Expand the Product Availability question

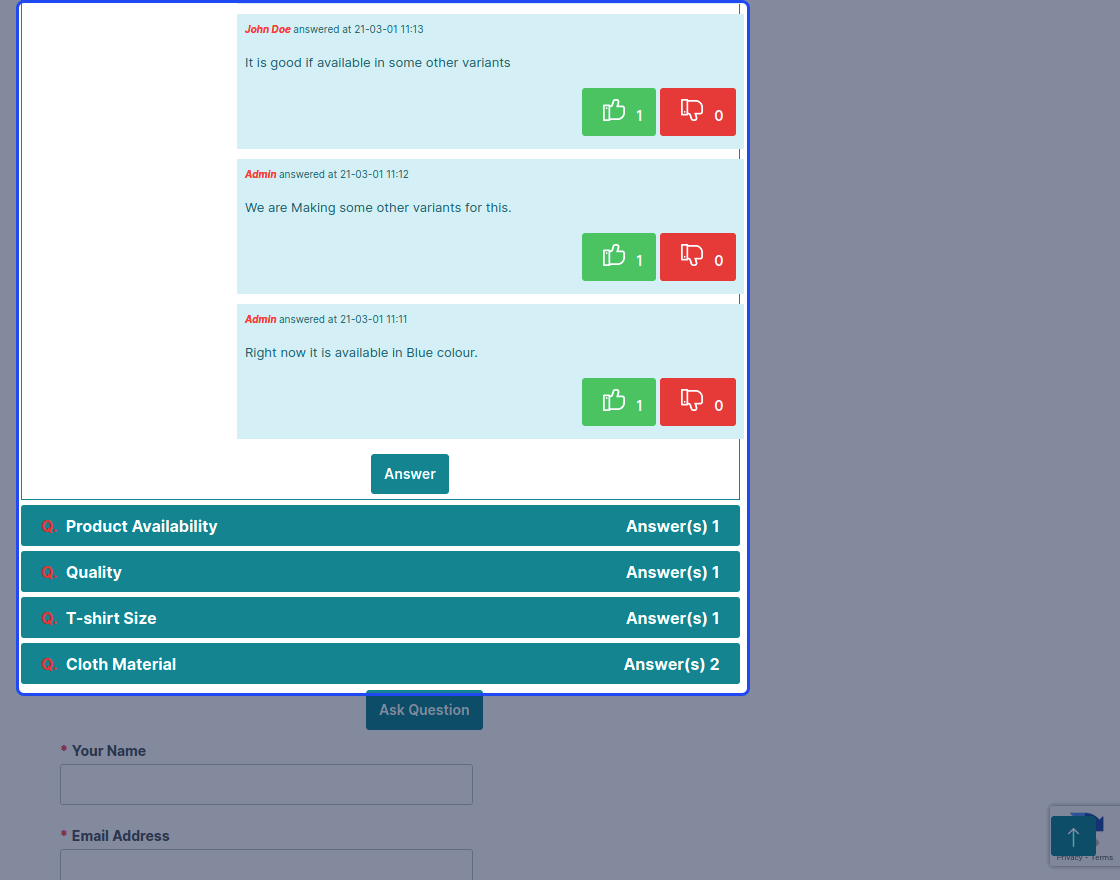coord(380,526)
